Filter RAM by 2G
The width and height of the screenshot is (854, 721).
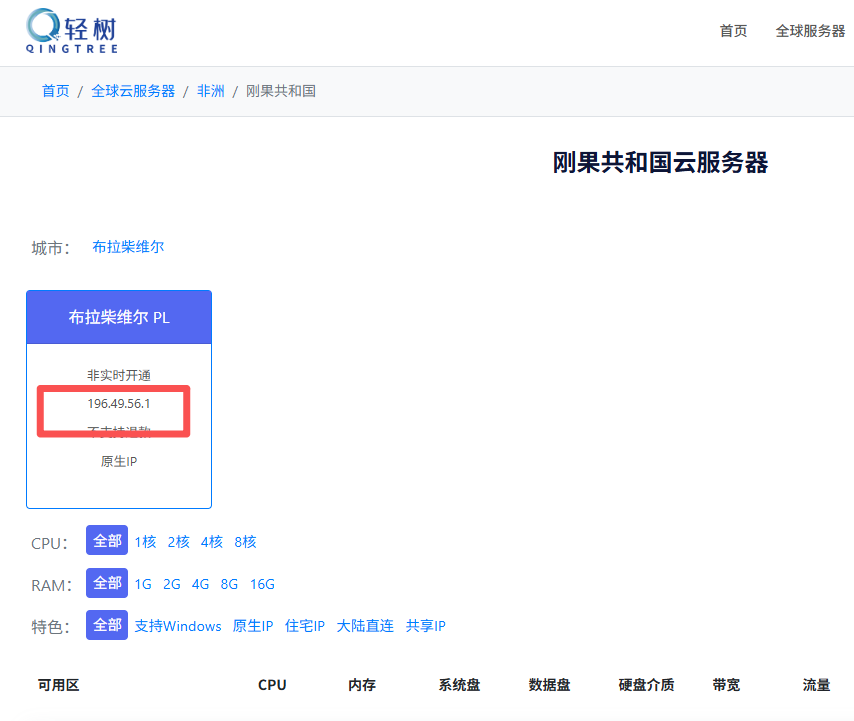172,584
